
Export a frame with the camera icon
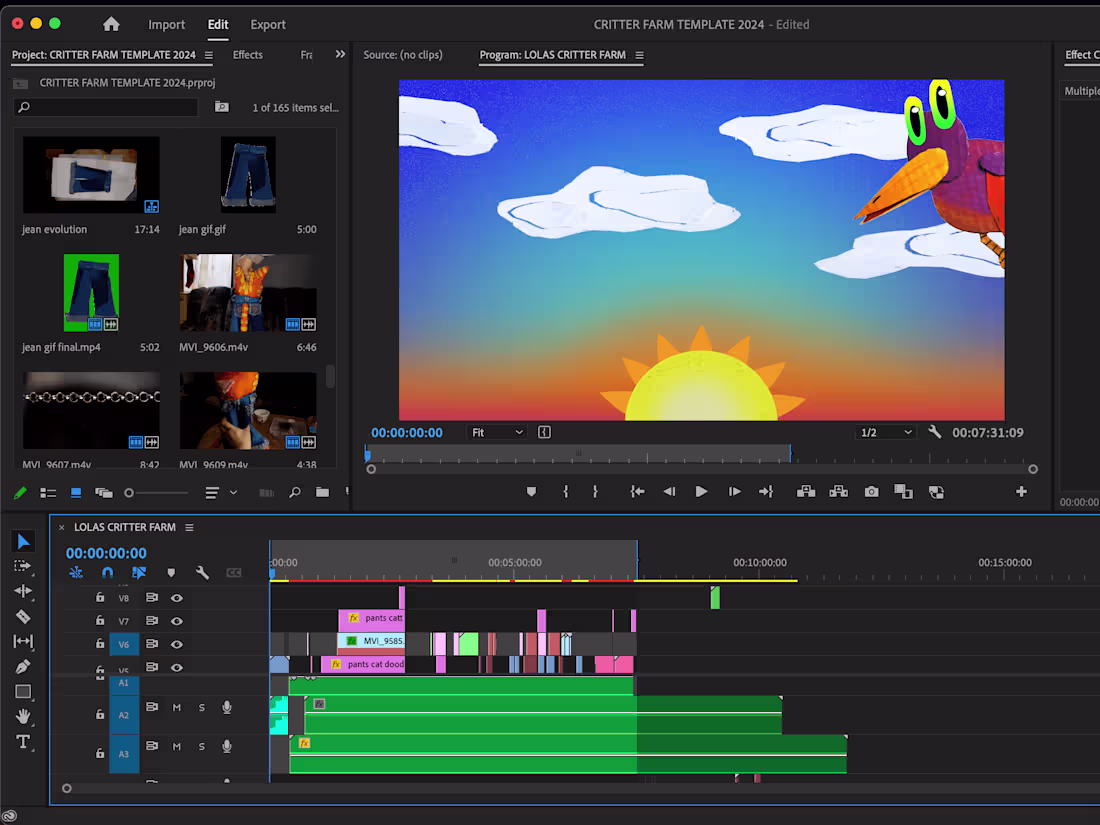pyautogui.click(x=871, y=491)
